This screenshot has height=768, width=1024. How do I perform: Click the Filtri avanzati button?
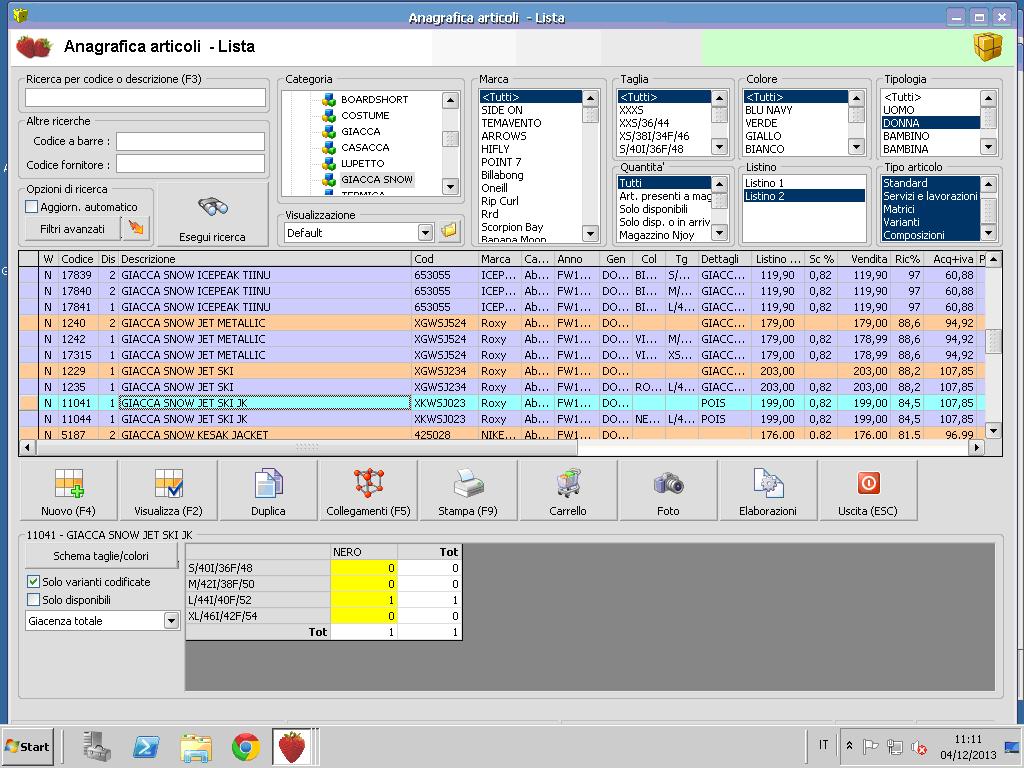coord(72,229)
